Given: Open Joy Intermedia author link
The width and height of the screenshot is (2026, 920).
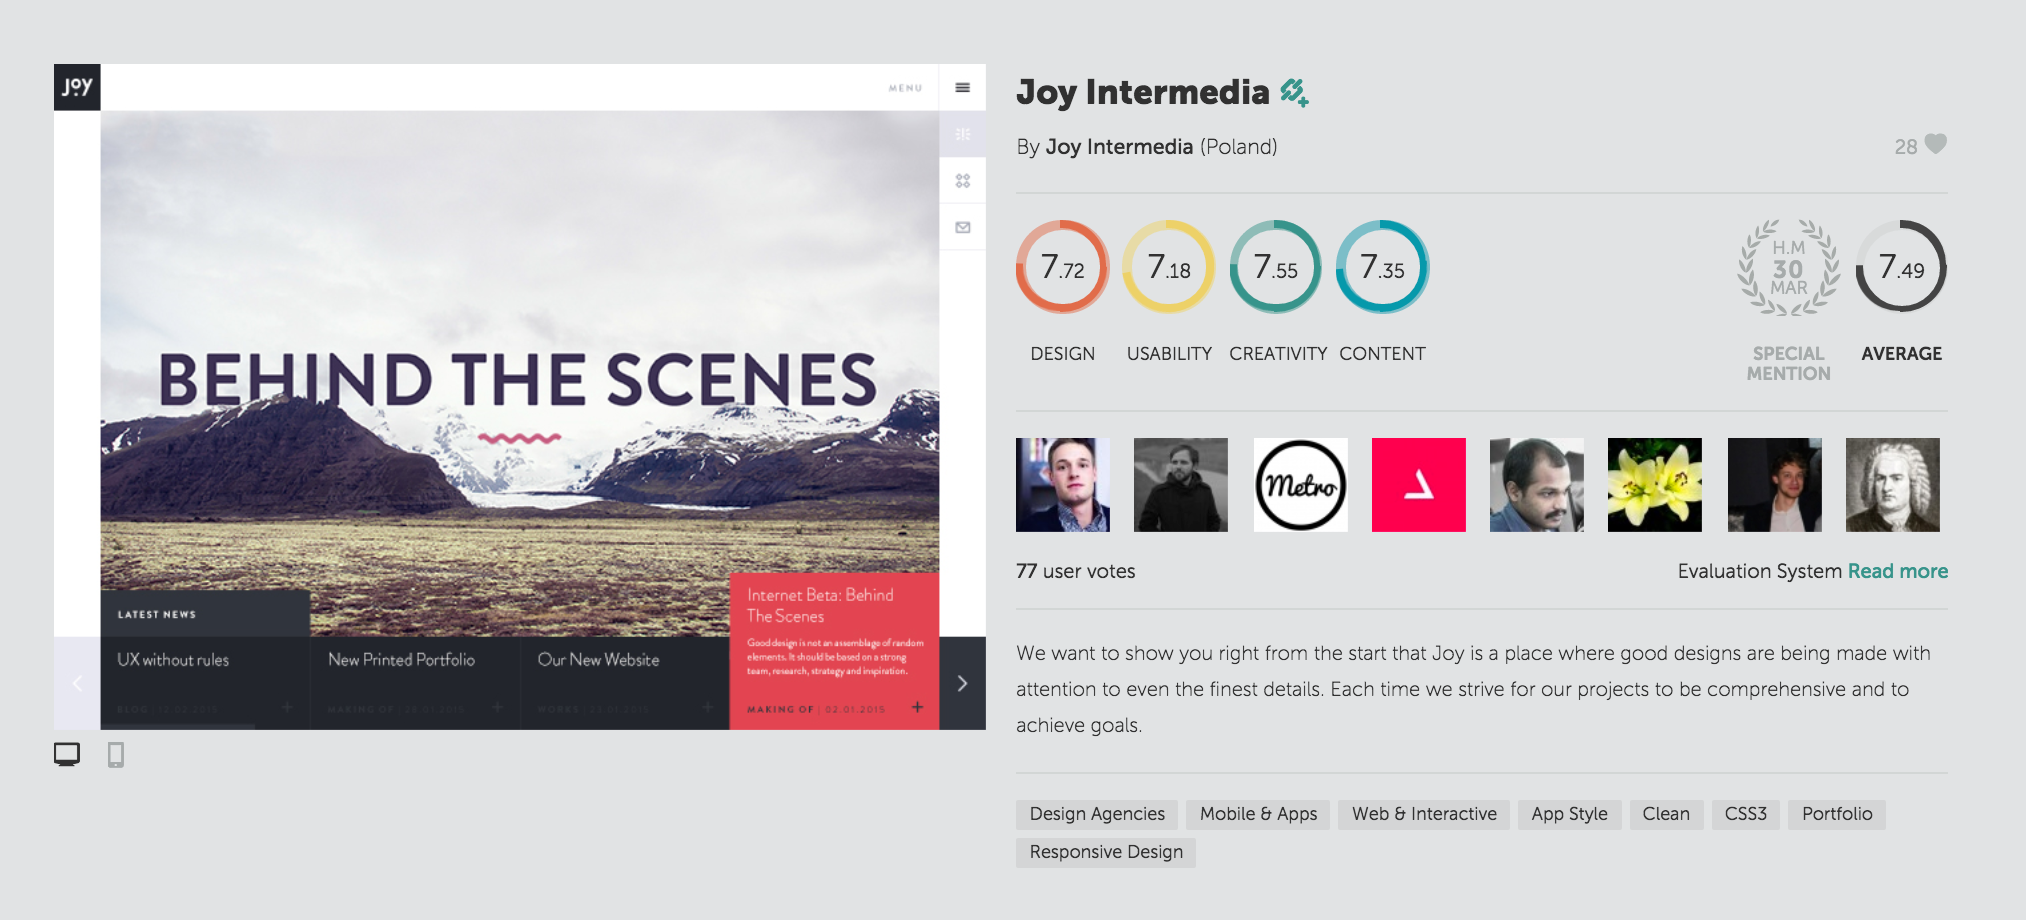Looking at the screenshot, I should (1119, 147).
